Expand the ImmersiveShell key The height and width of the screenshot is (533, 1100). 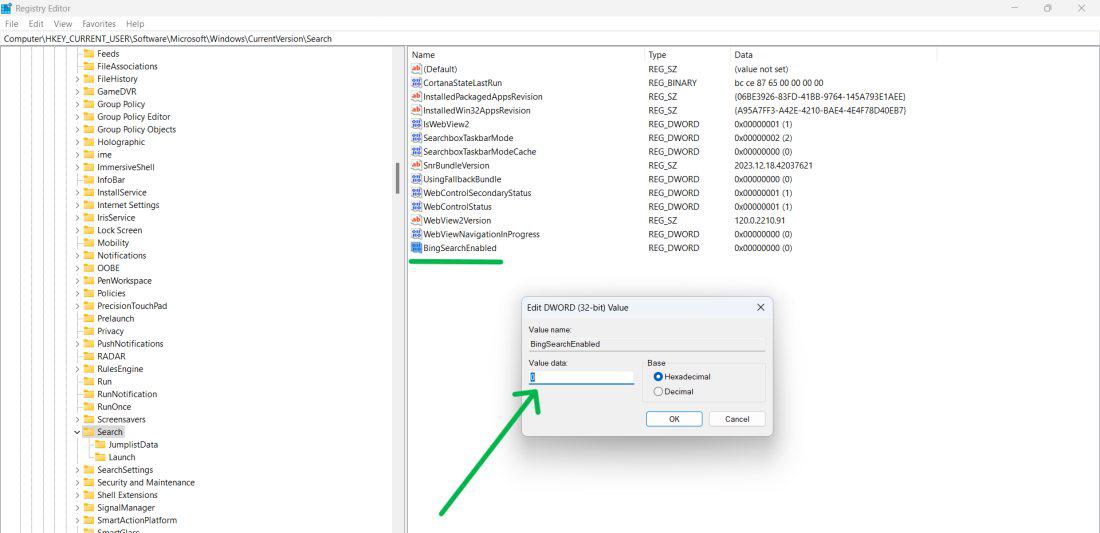pos(77,167)
